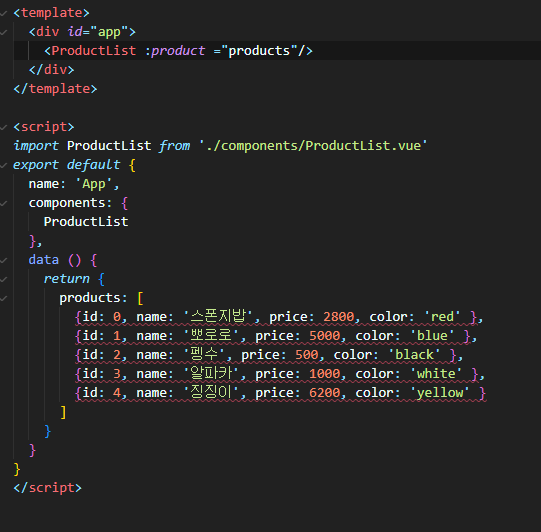Click the "app" attribute value
The width and height of the screenshot is (541, 532).
click(109, 32)
